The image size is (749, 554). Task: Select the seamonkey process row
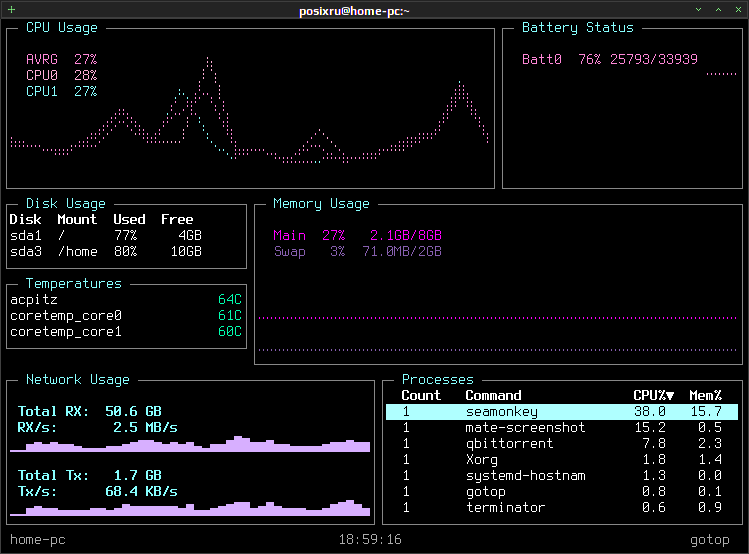pyautogui.click(x=562, y=412)
